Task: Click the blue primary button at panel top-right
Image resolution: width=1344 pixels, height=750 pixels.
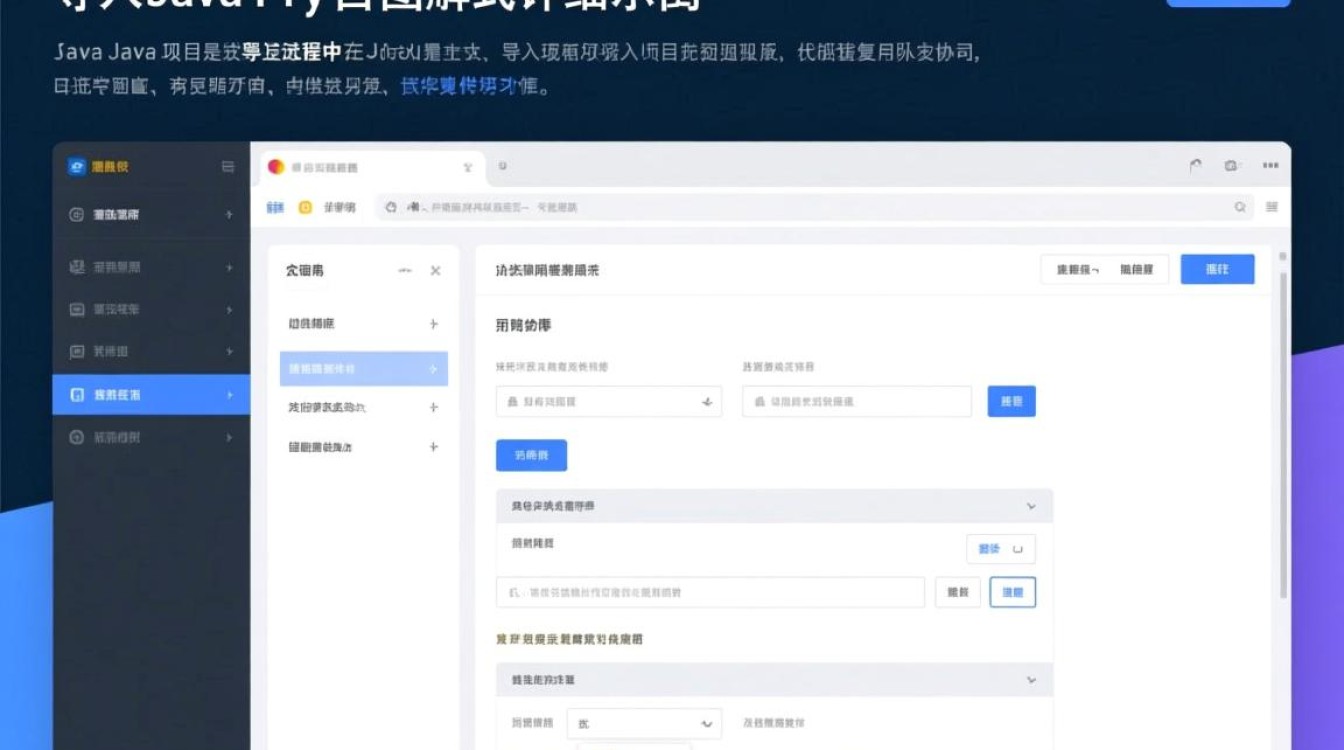Action: pyautogui.click(x=1217, y=268)
